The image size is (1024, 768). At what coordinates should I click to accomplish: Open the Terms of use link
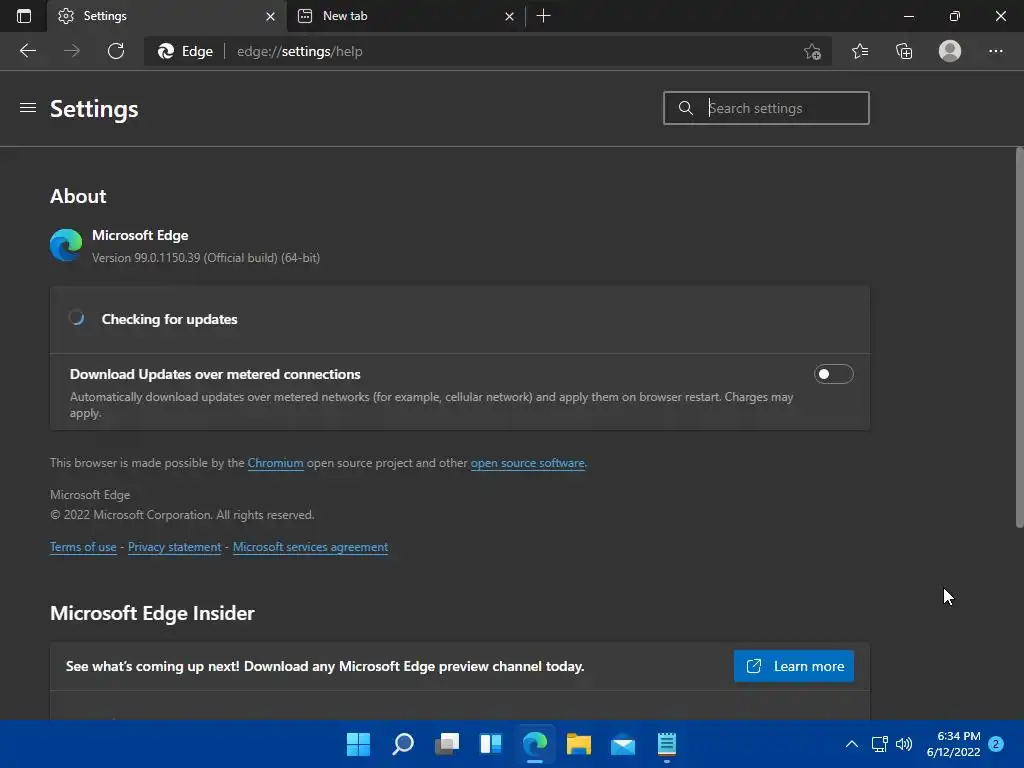(83, 547)
